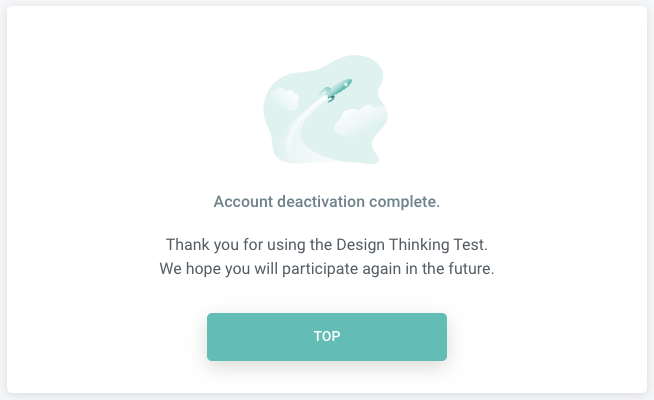Screen dimensions: 654x400
Task: Click the 'We hope you will participate' sentence
Action: click(327, 269)
